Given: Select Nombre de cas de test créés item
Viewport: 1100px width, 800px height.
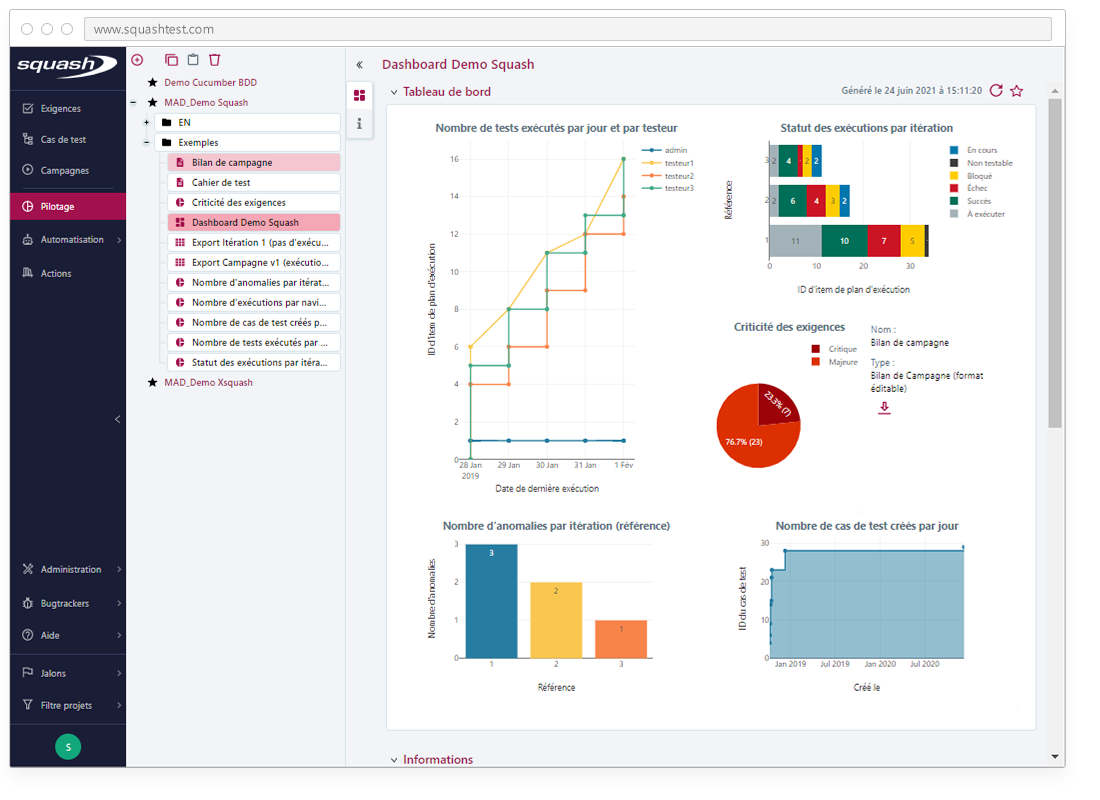Looking at the screenshot, I should [254, 323].
